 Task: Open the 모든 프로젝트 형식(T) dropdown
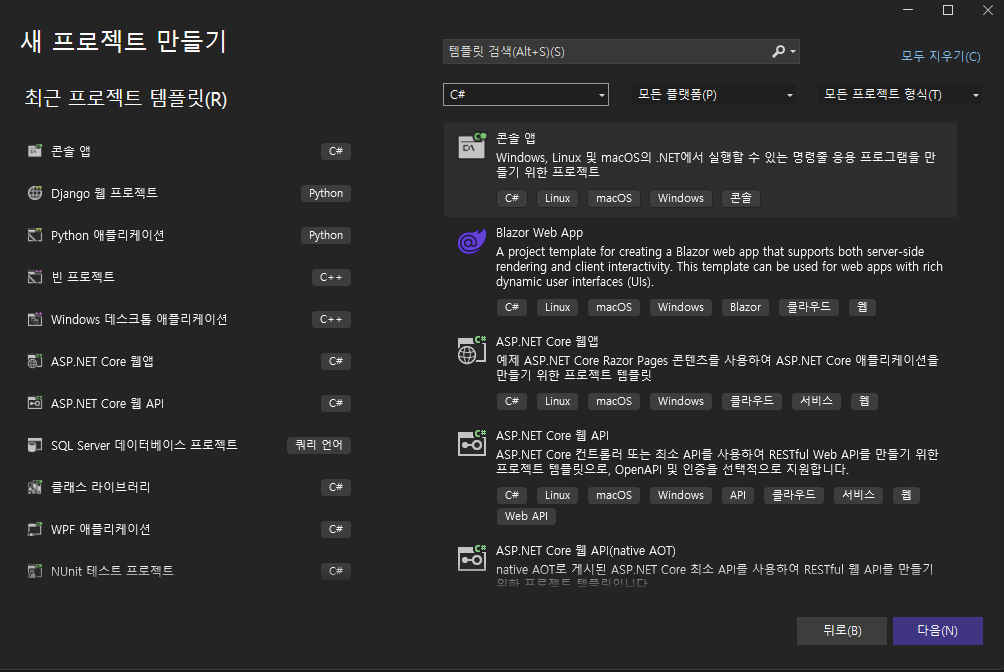point(900,95)
